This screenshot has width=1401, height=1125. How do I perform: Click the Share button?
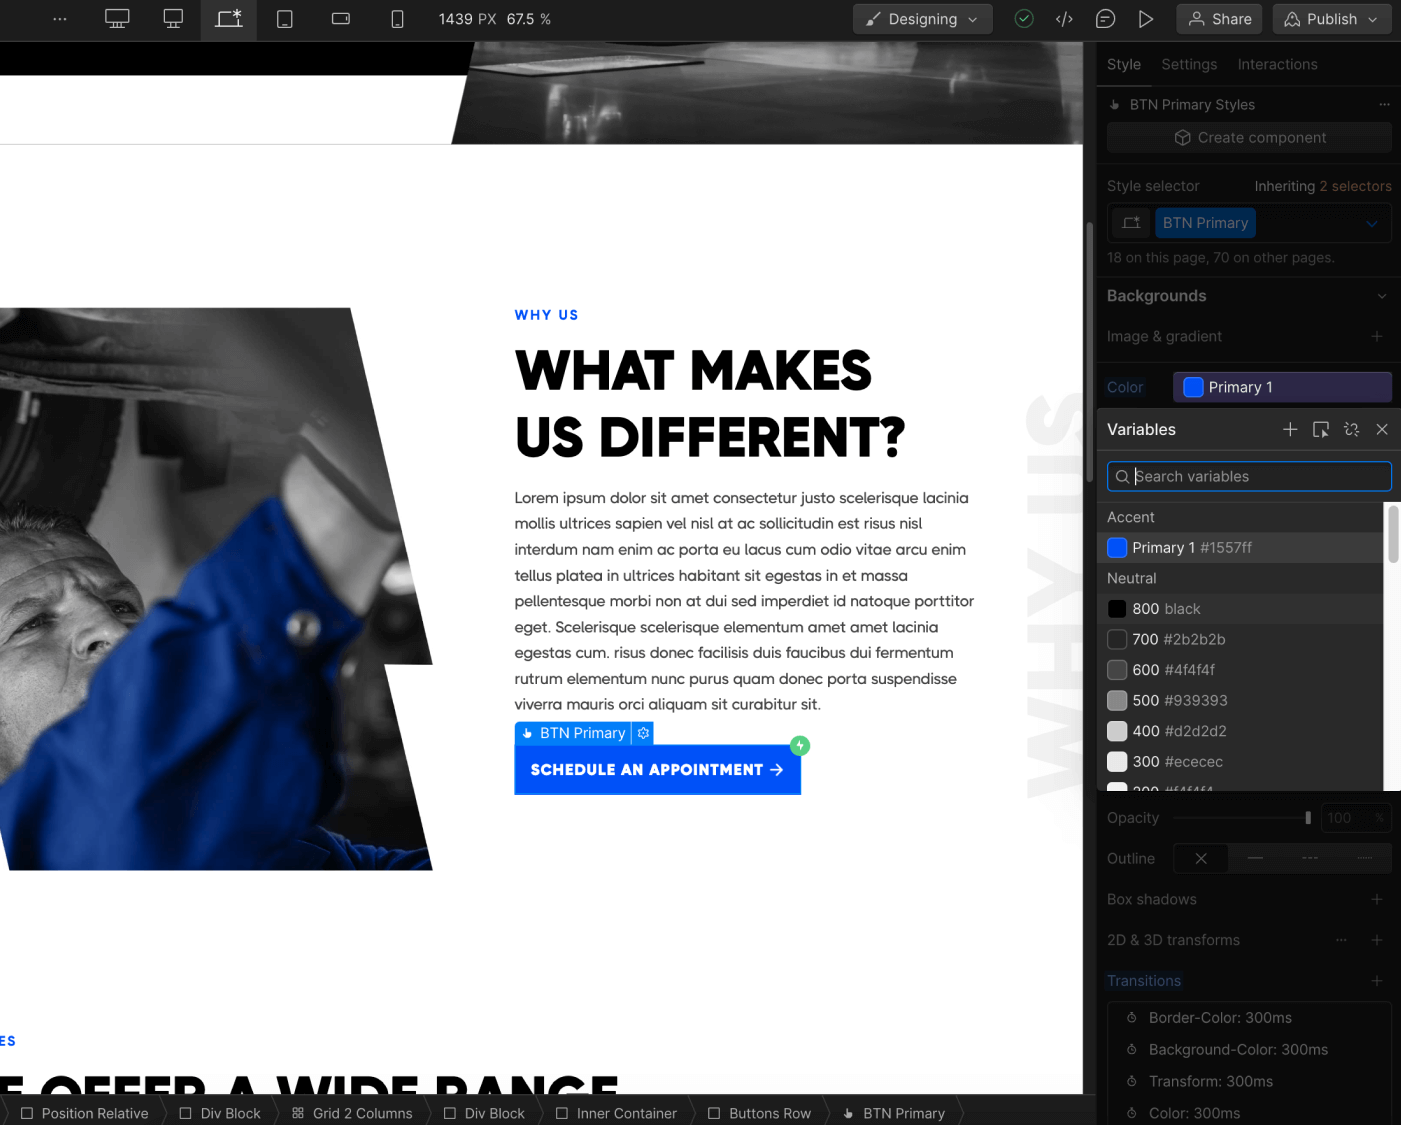tap(1218, 18)
